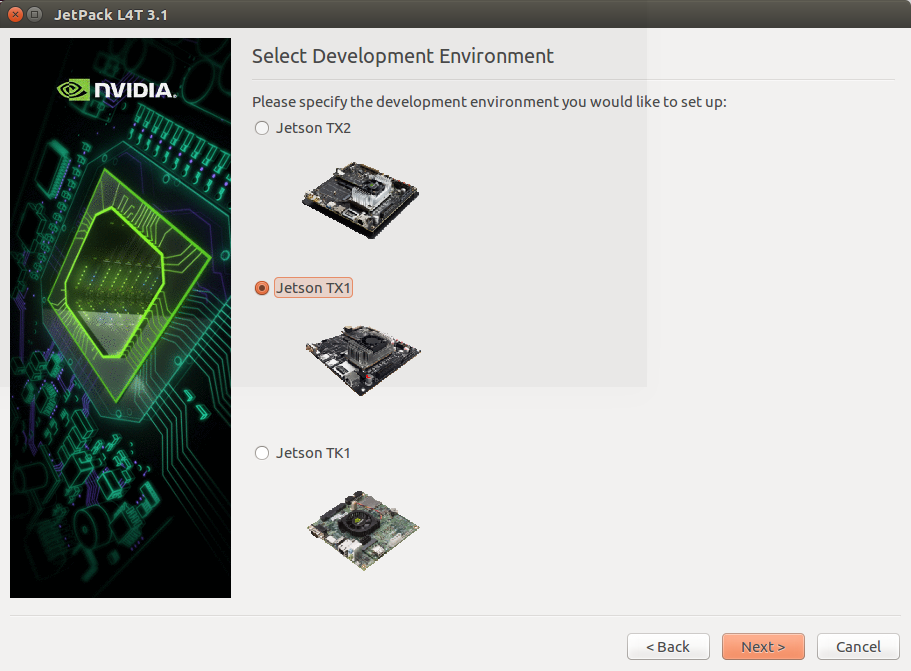Close the JetPack L4T 3.1 window
This screenshot has height=671, width=911.
click(16, 15)
